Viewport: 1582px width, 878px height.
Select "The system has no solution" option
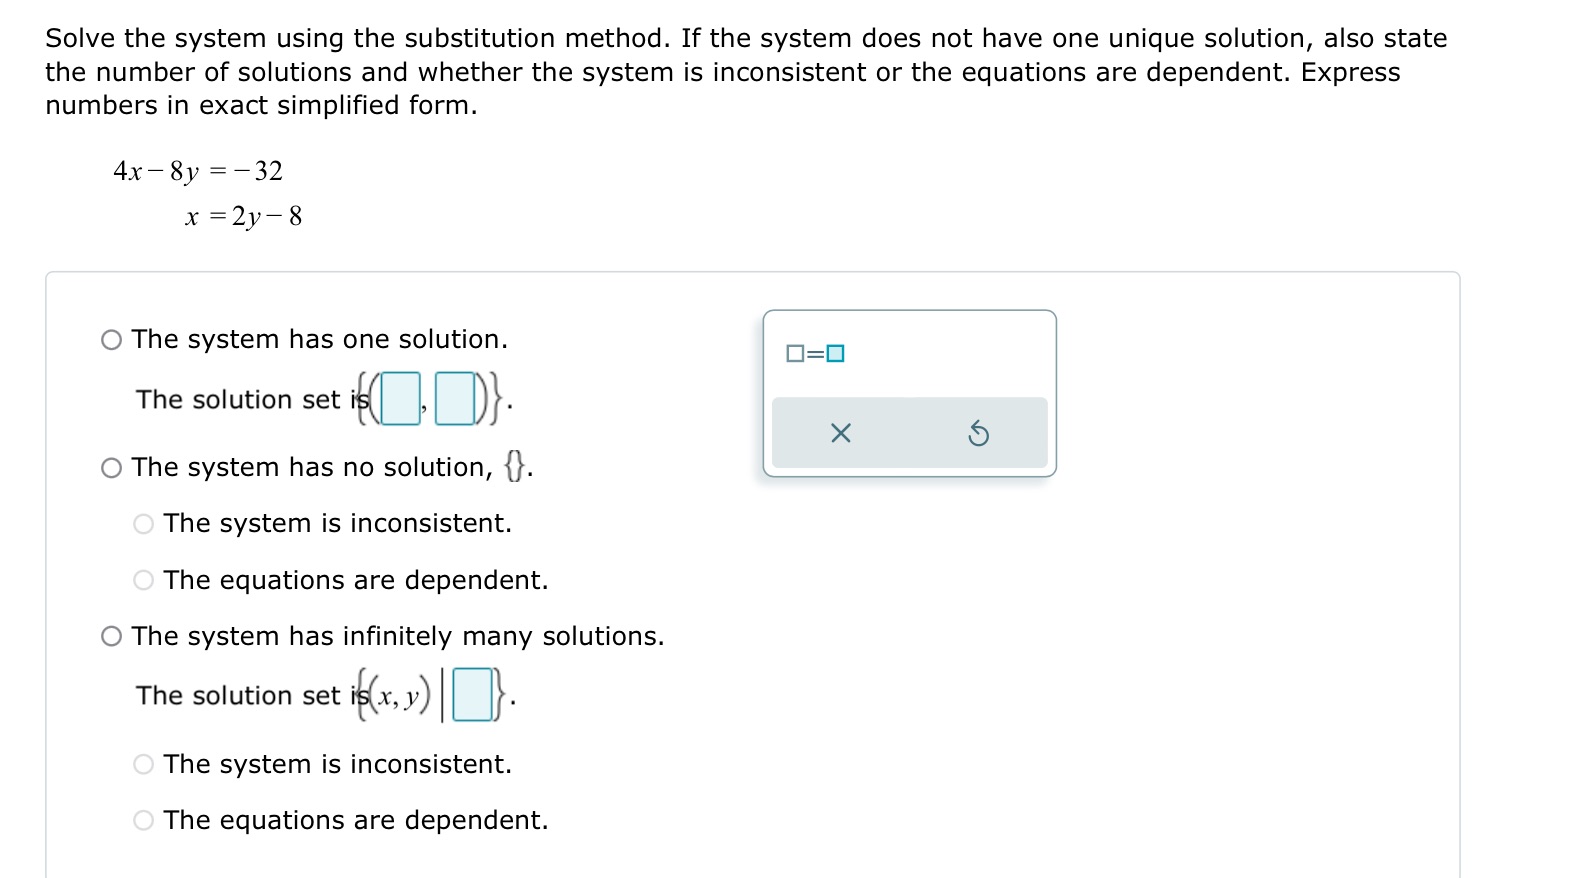[x=111, y=466]
